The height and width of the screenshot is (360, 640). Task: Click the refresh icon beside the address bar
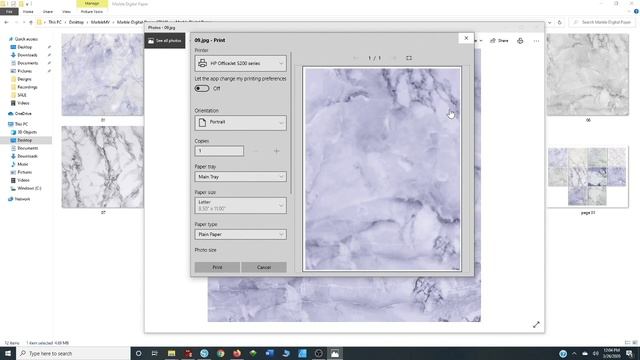(x=560, y=22)
